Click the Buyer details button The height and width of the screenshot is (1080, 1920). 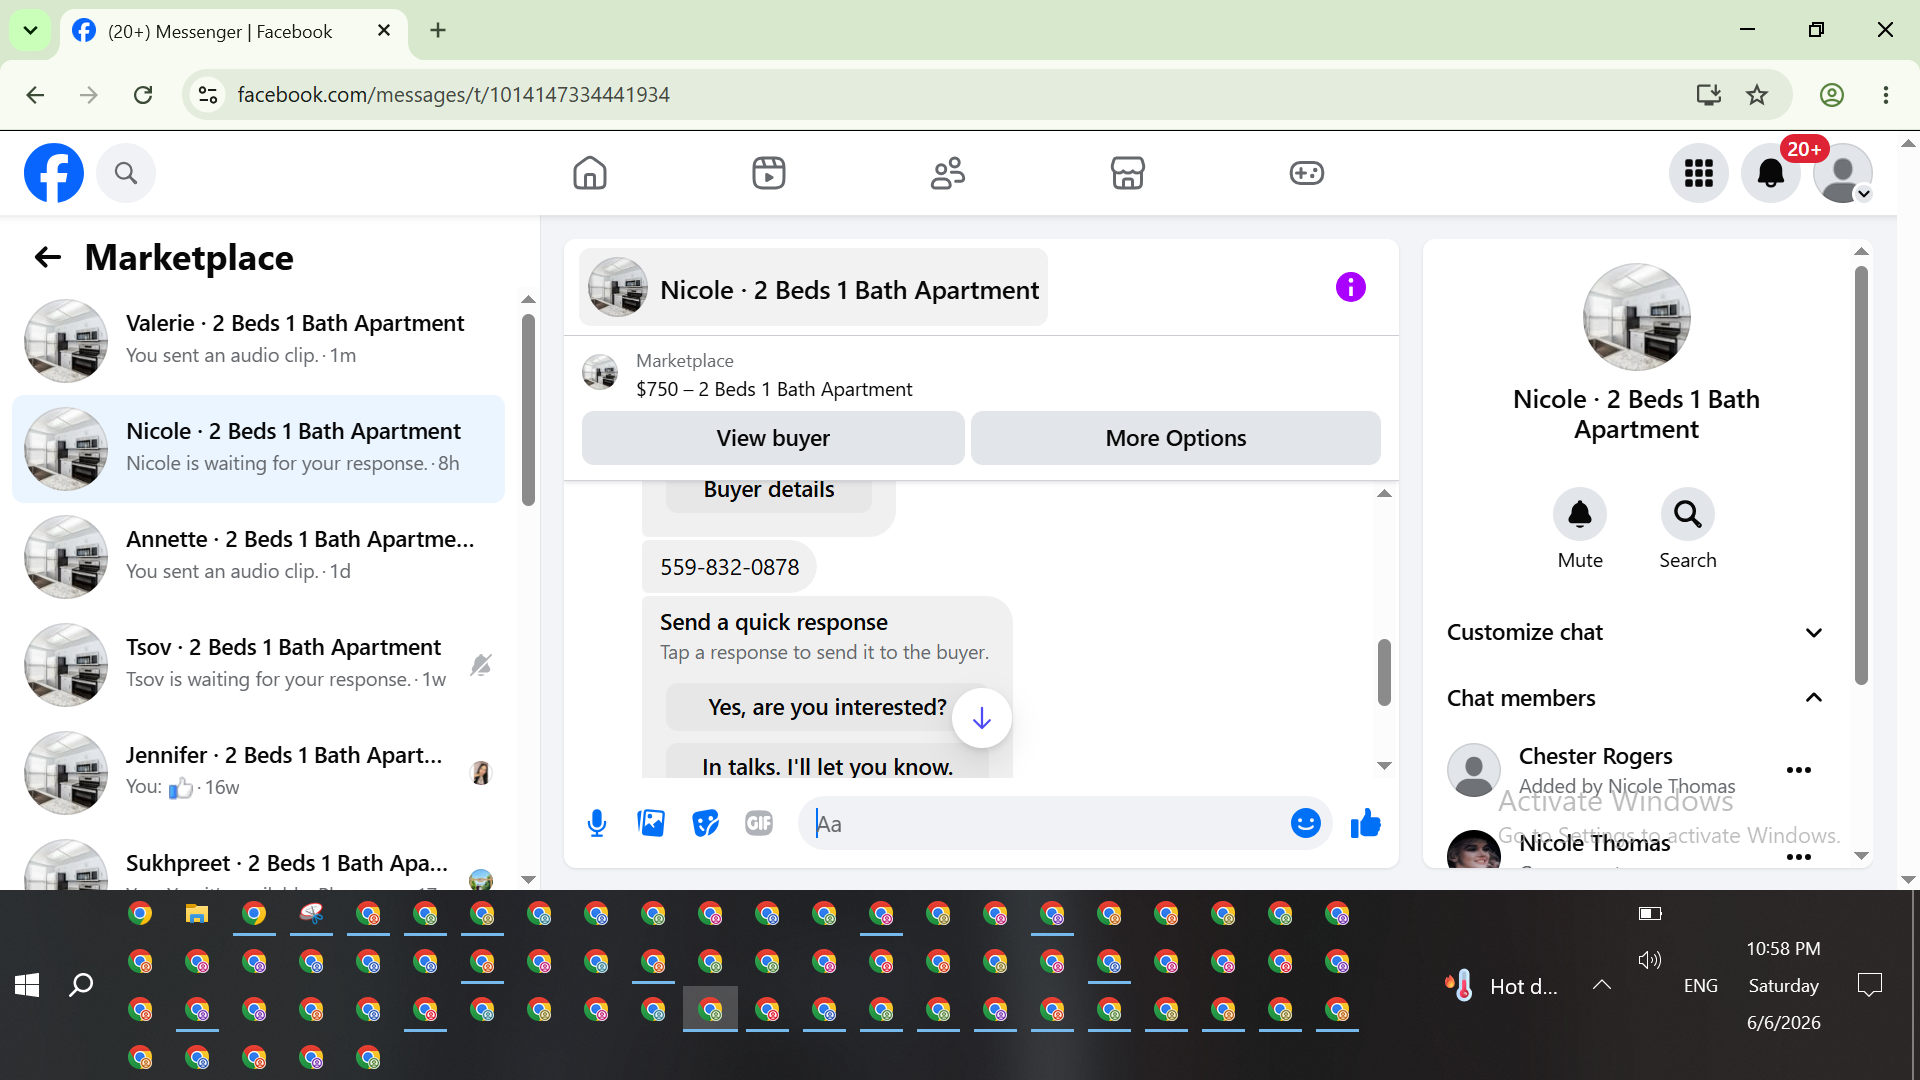[x=769, y=492]
